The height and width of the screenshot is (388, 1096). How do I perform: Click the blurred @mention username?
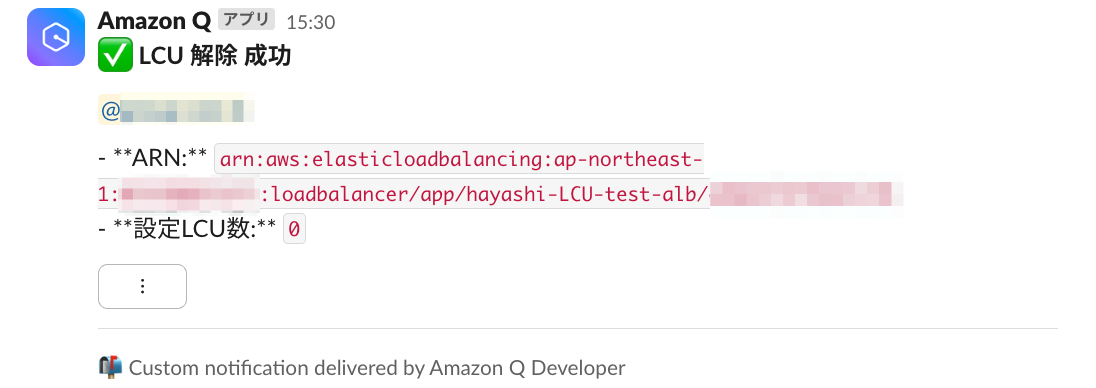[176, 110]
